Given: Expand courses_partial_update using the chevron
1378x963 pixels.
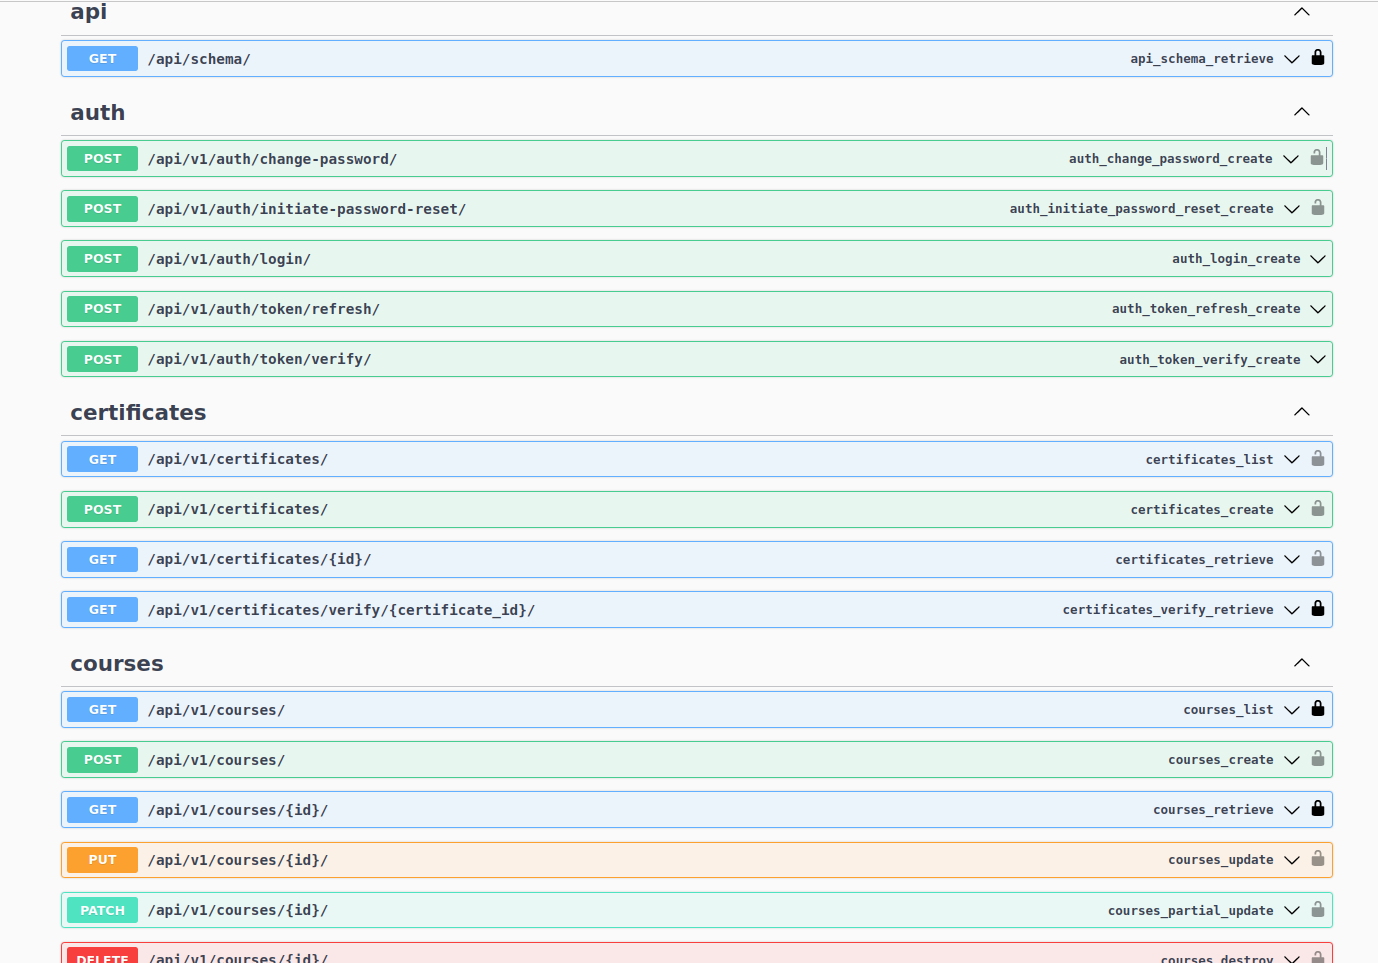Looking at the screenshot, I should [1292, 910].
